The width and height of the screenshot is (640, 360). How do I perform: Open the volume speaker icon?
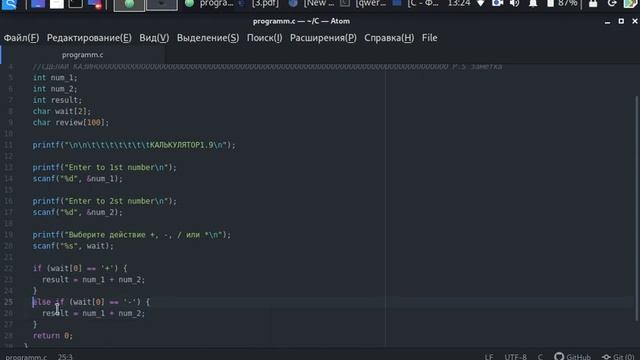coord(515,4)
